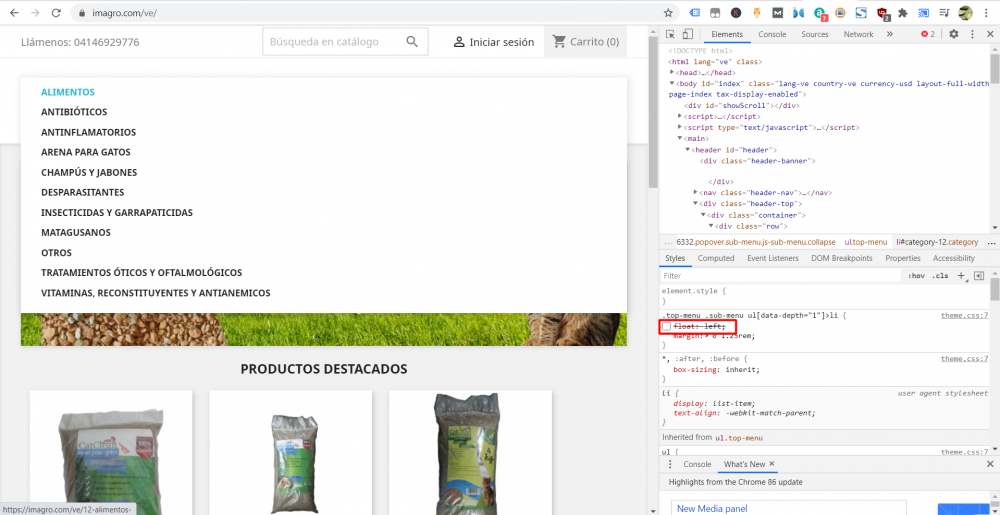1000x515 pixels.
Task: Click the Styles Filter input field
Action: pyautogui.click(x=781, y=276)
